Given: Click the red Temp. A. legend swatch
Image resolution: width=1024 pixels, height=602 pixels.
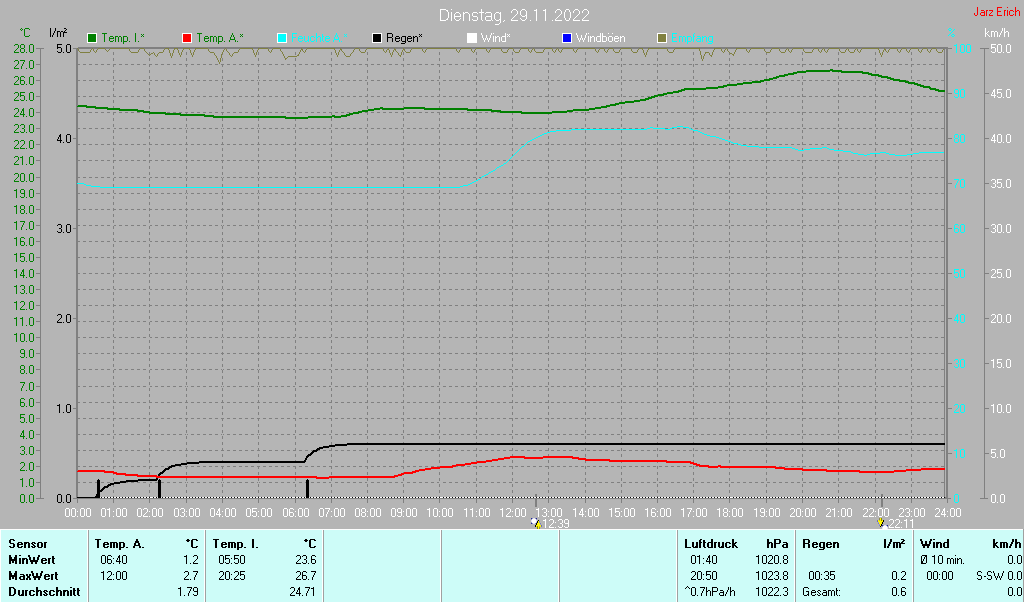Looking at the screenshot, I should tap(187, 38).
